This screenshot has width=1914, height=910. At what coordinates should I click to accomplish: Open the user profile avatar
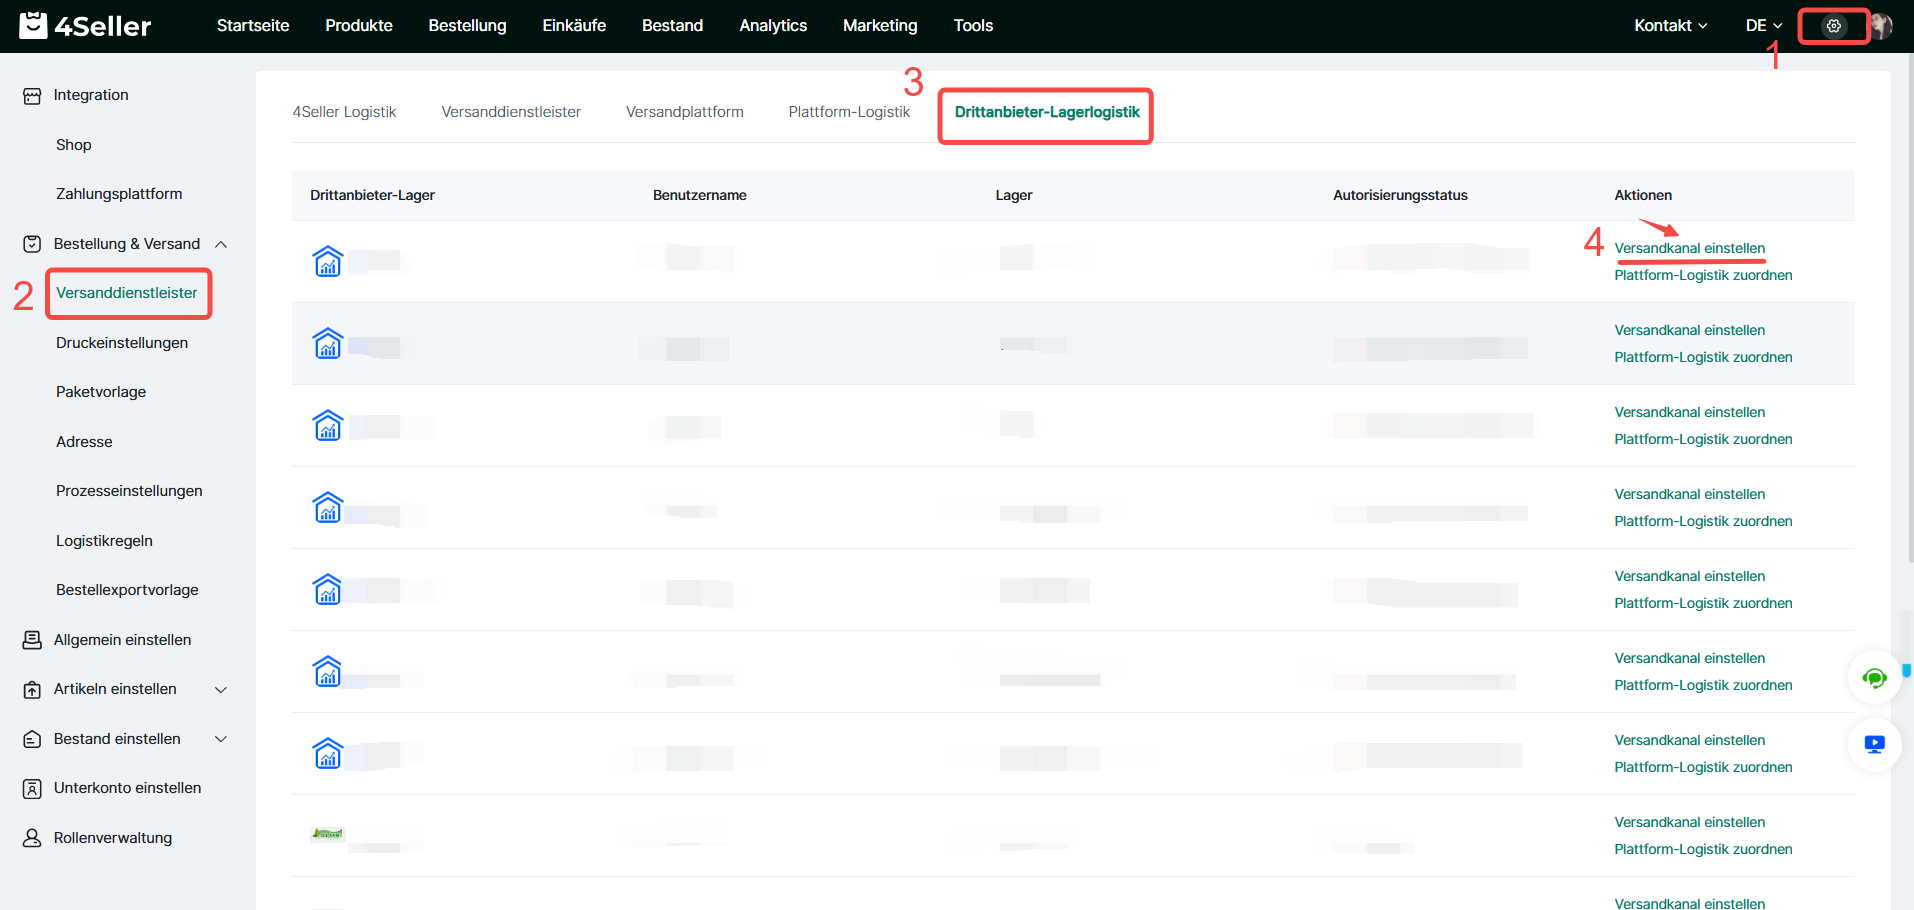(1881, 26)
